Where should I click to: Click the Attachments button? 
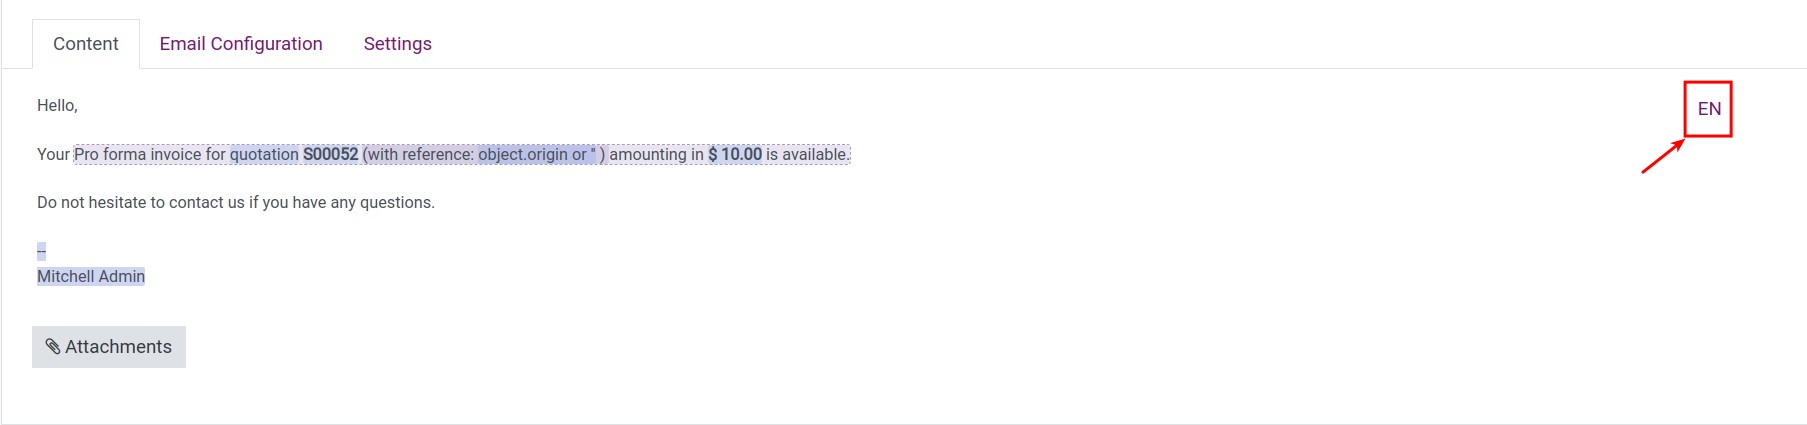click(109, 347)
